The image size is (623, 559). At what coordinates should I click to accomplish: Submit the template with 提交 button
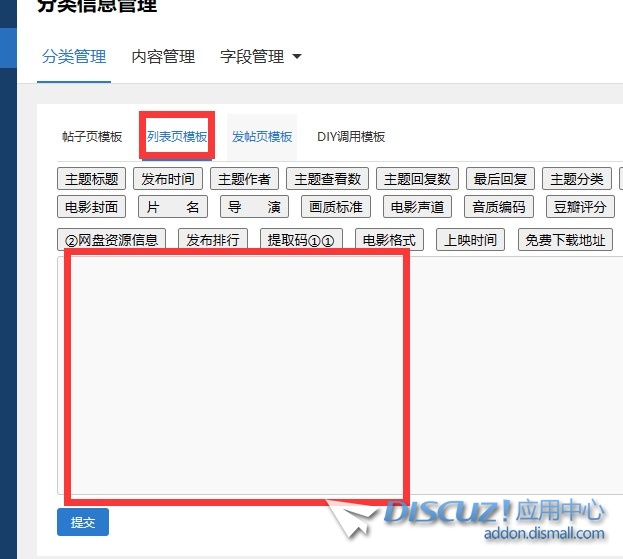(83, 522)
